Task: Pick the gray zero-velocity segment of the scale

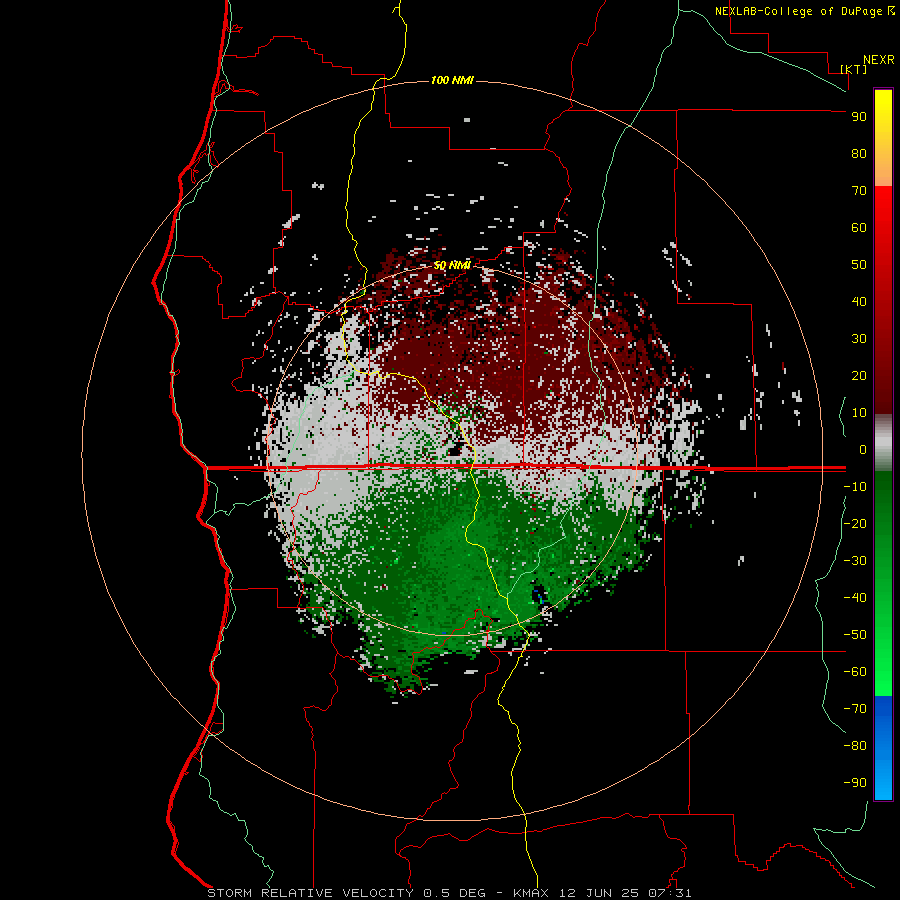Action: 883,443
